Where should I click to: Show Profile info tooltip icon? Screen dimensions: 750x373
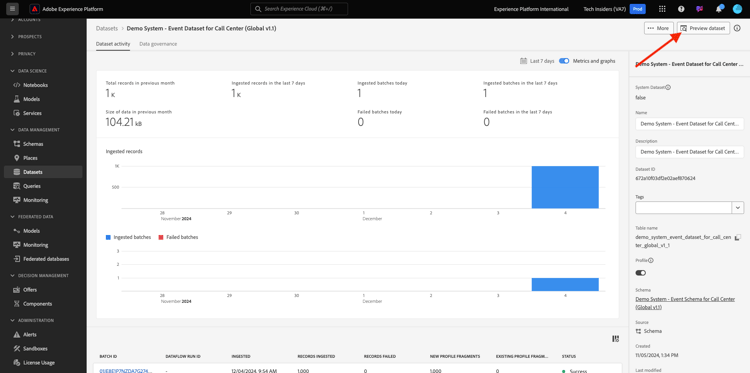651,261
